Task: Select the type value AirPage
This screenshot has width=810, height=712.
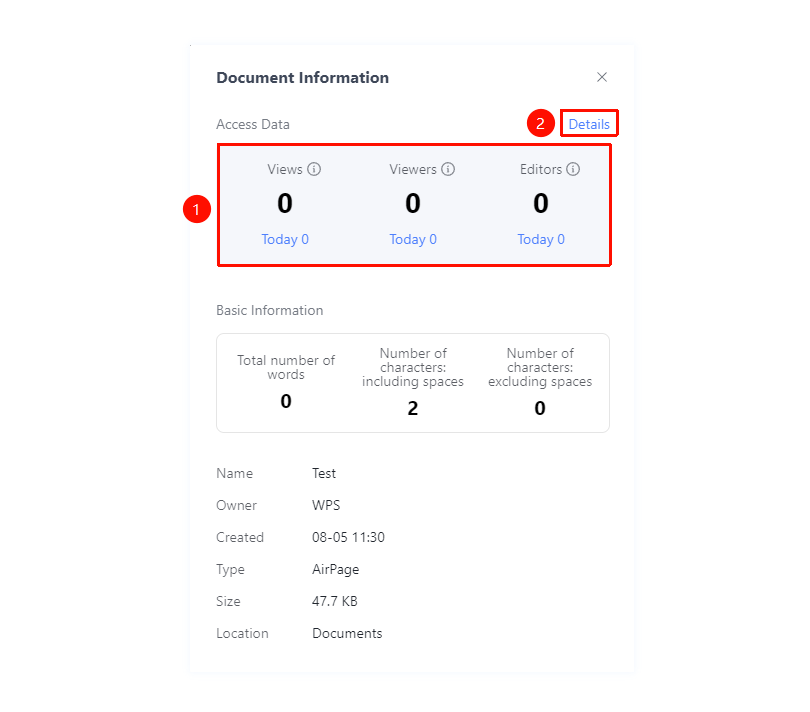Action: click(x=335, y=569)
